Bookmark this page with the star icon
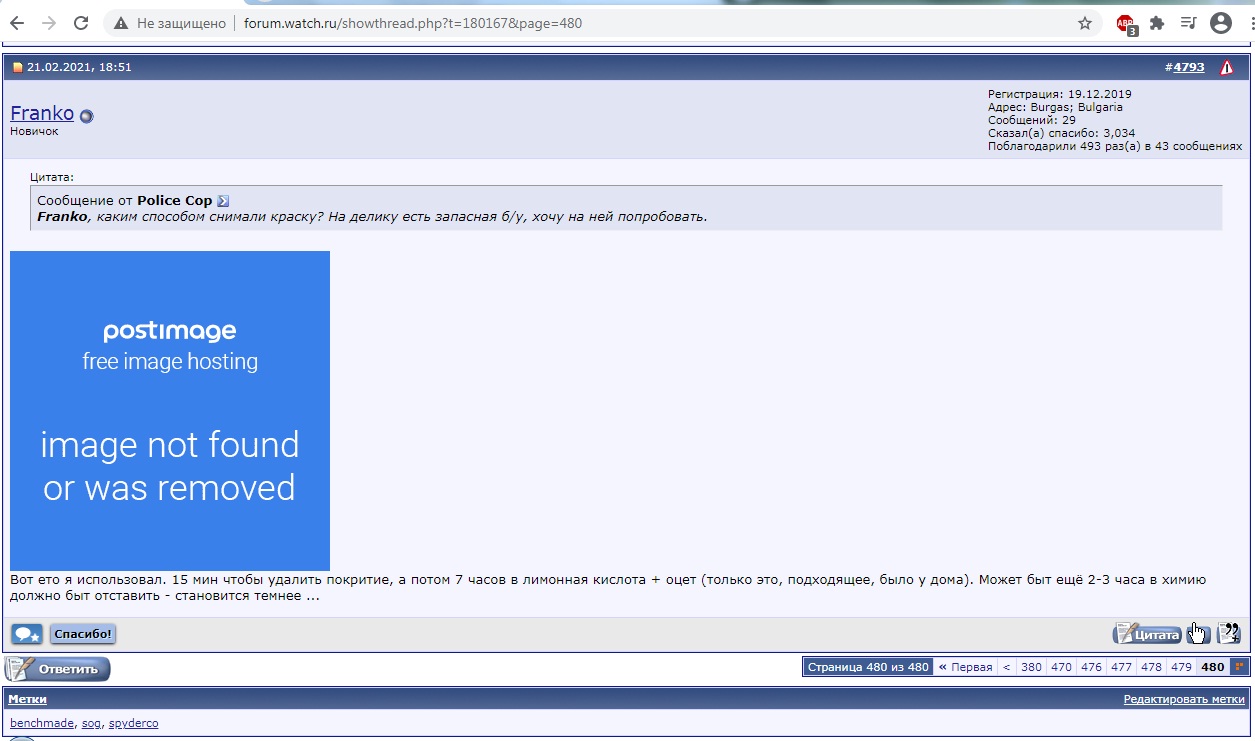The width and height of the screenshot is (1255, 741). pos(1085,23)
